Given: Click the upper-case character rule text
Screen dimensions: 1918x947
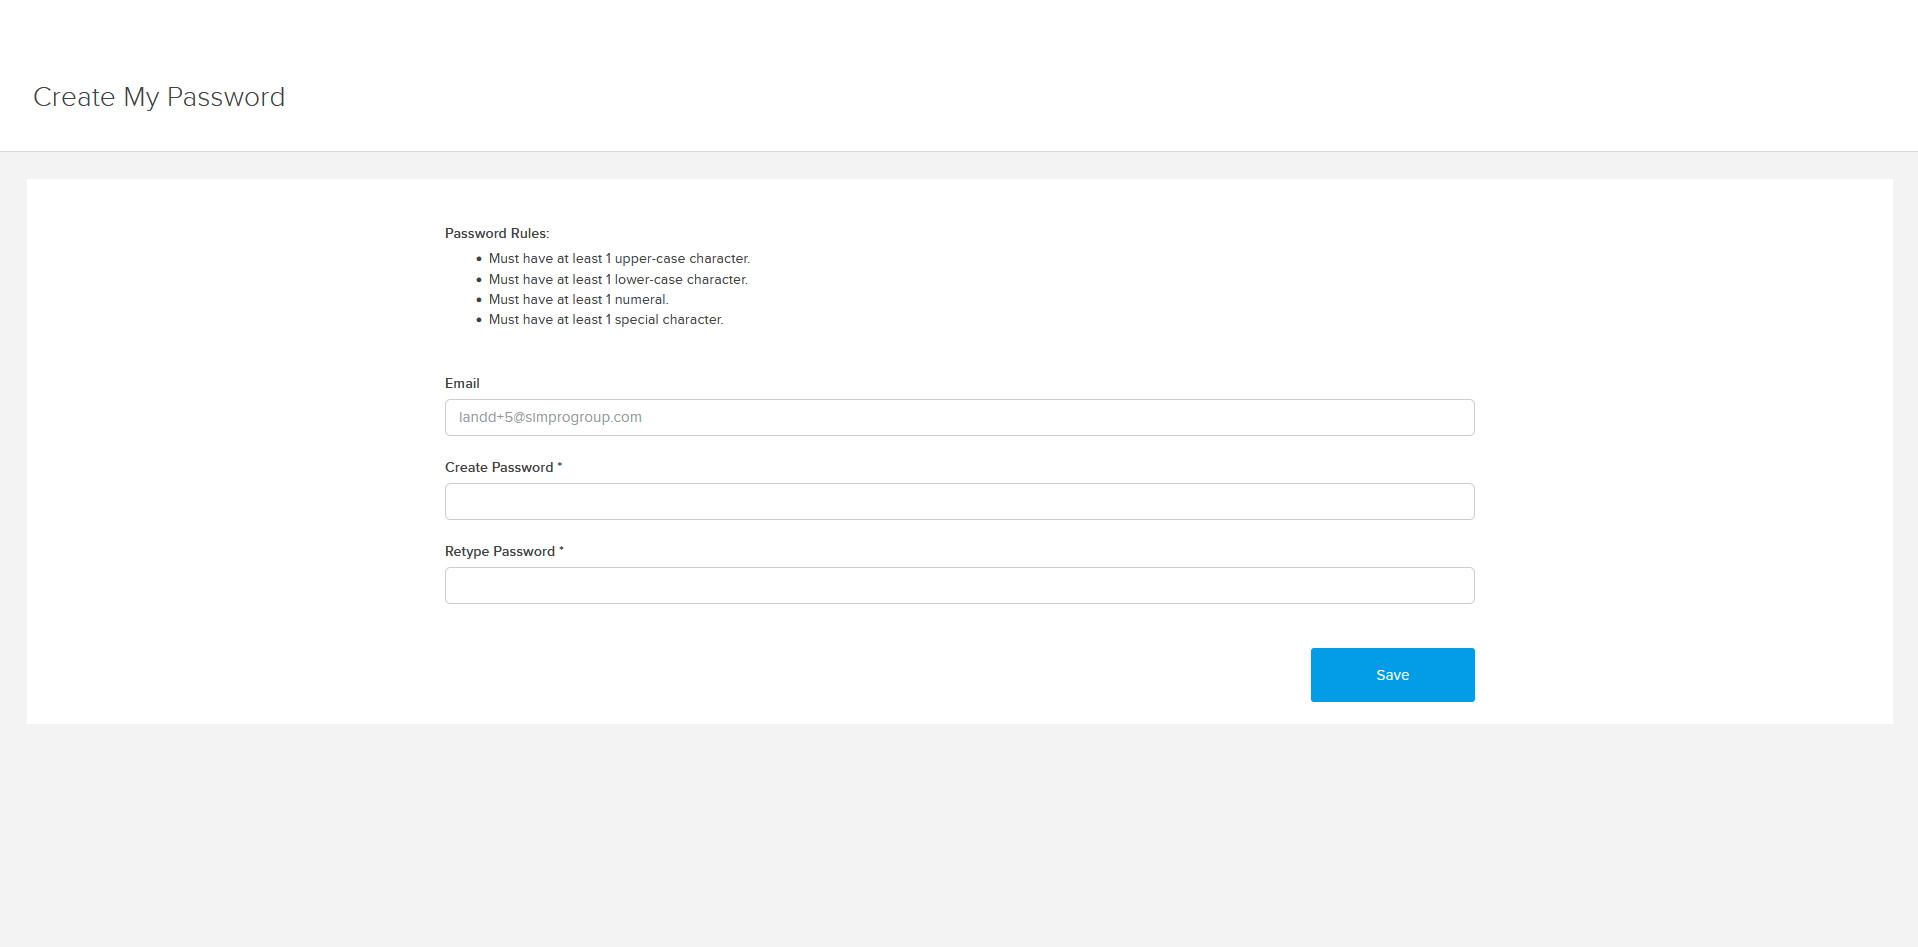Looking at the screenshot, I should tap(619, 258).
